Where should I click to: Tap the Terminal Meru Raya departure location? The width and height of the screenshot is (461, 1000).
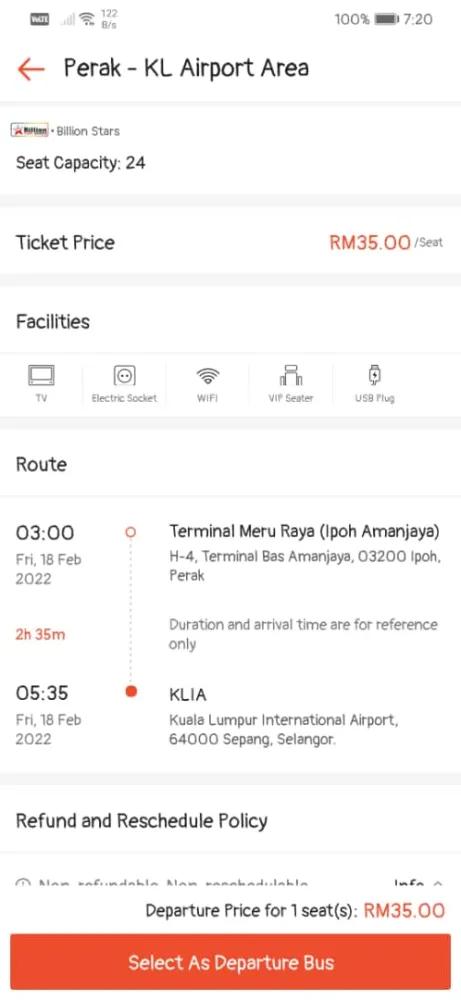(304, 531)
